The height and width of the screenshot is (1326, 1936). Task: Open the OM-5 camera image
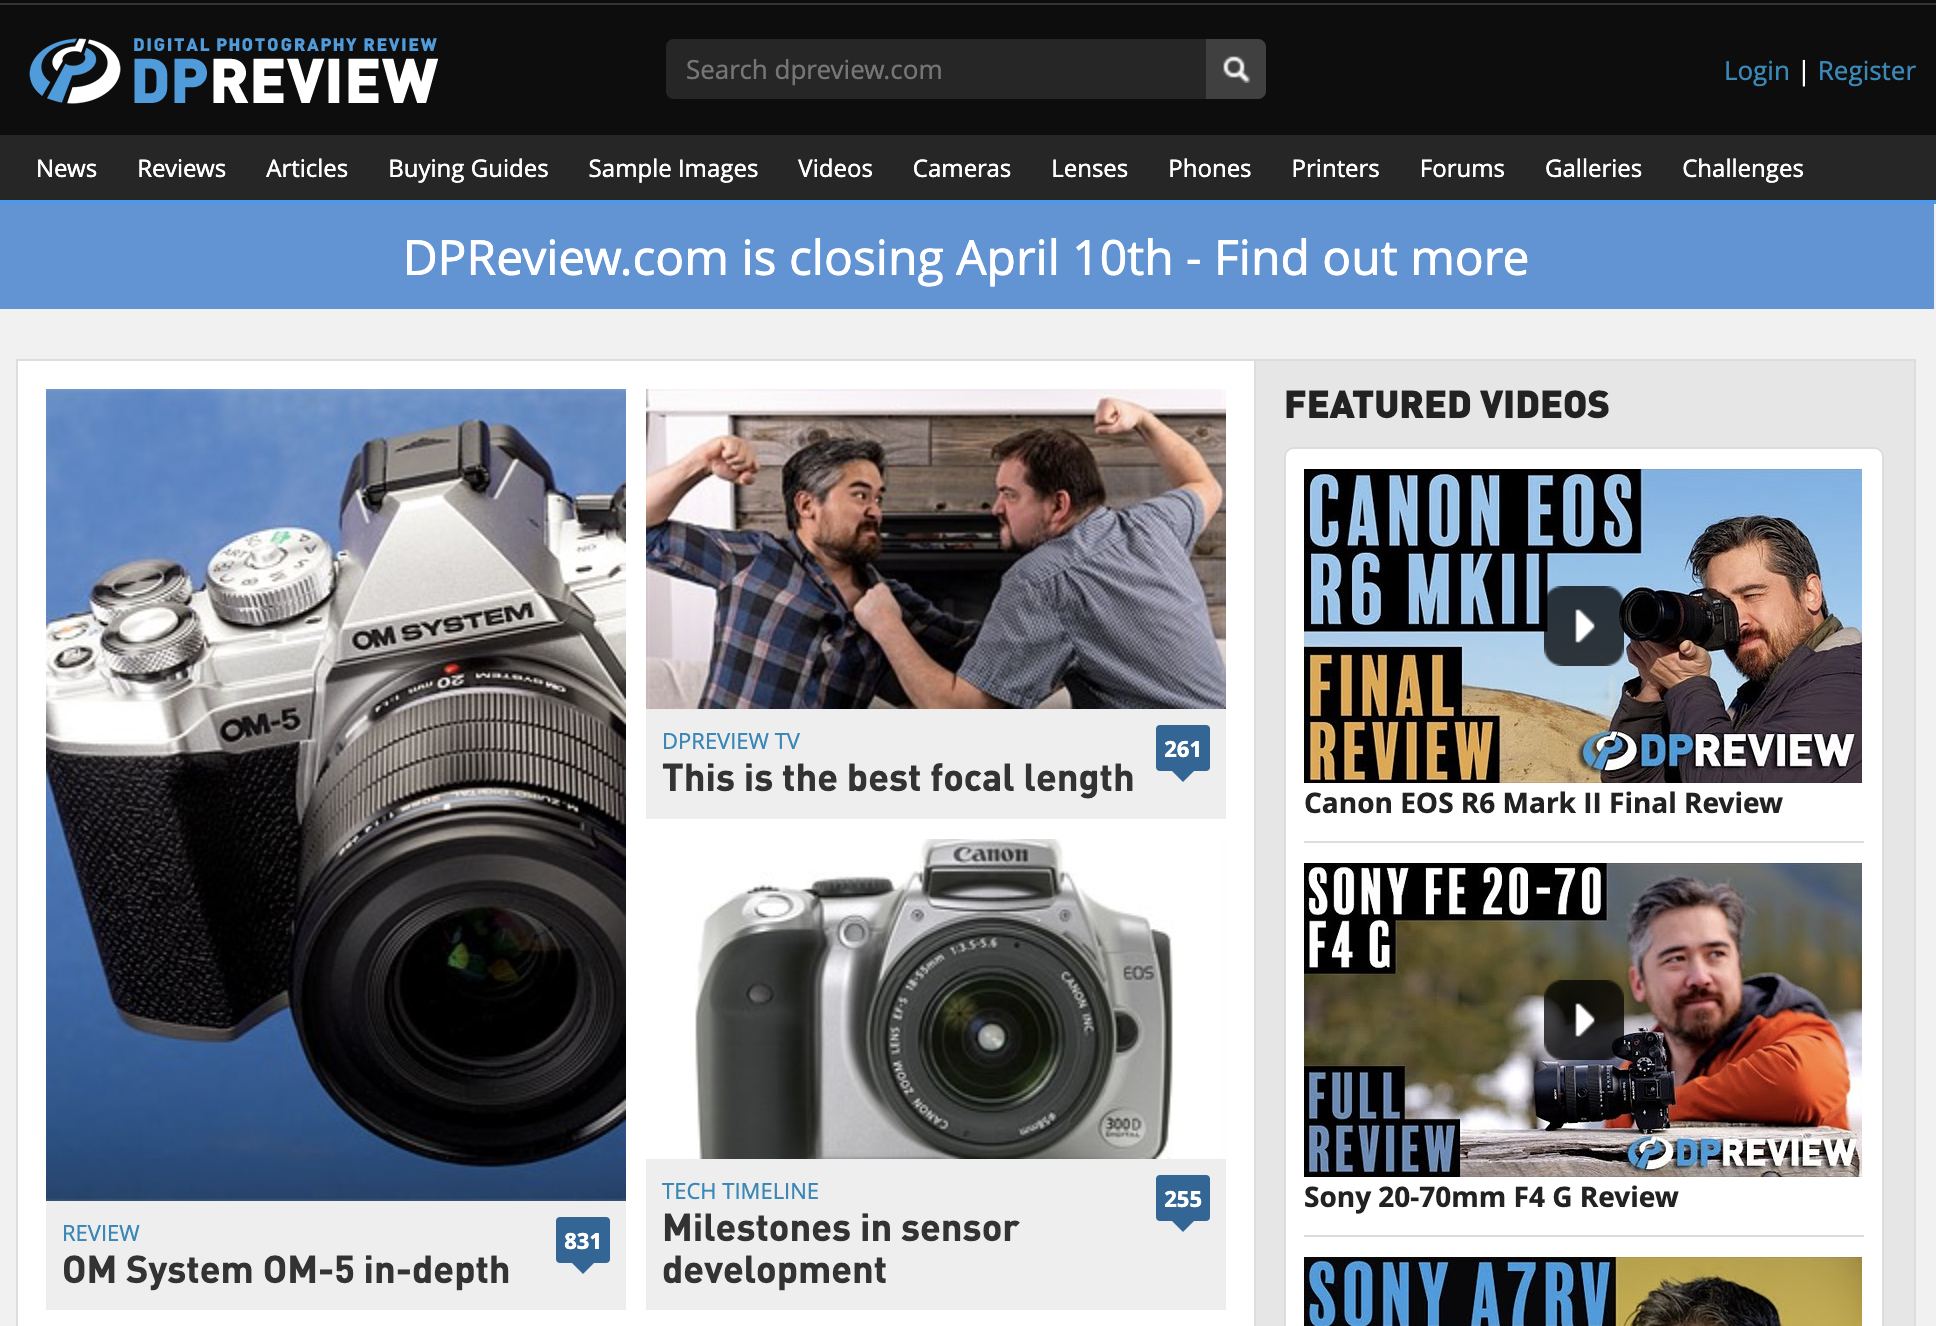[336, 794]
